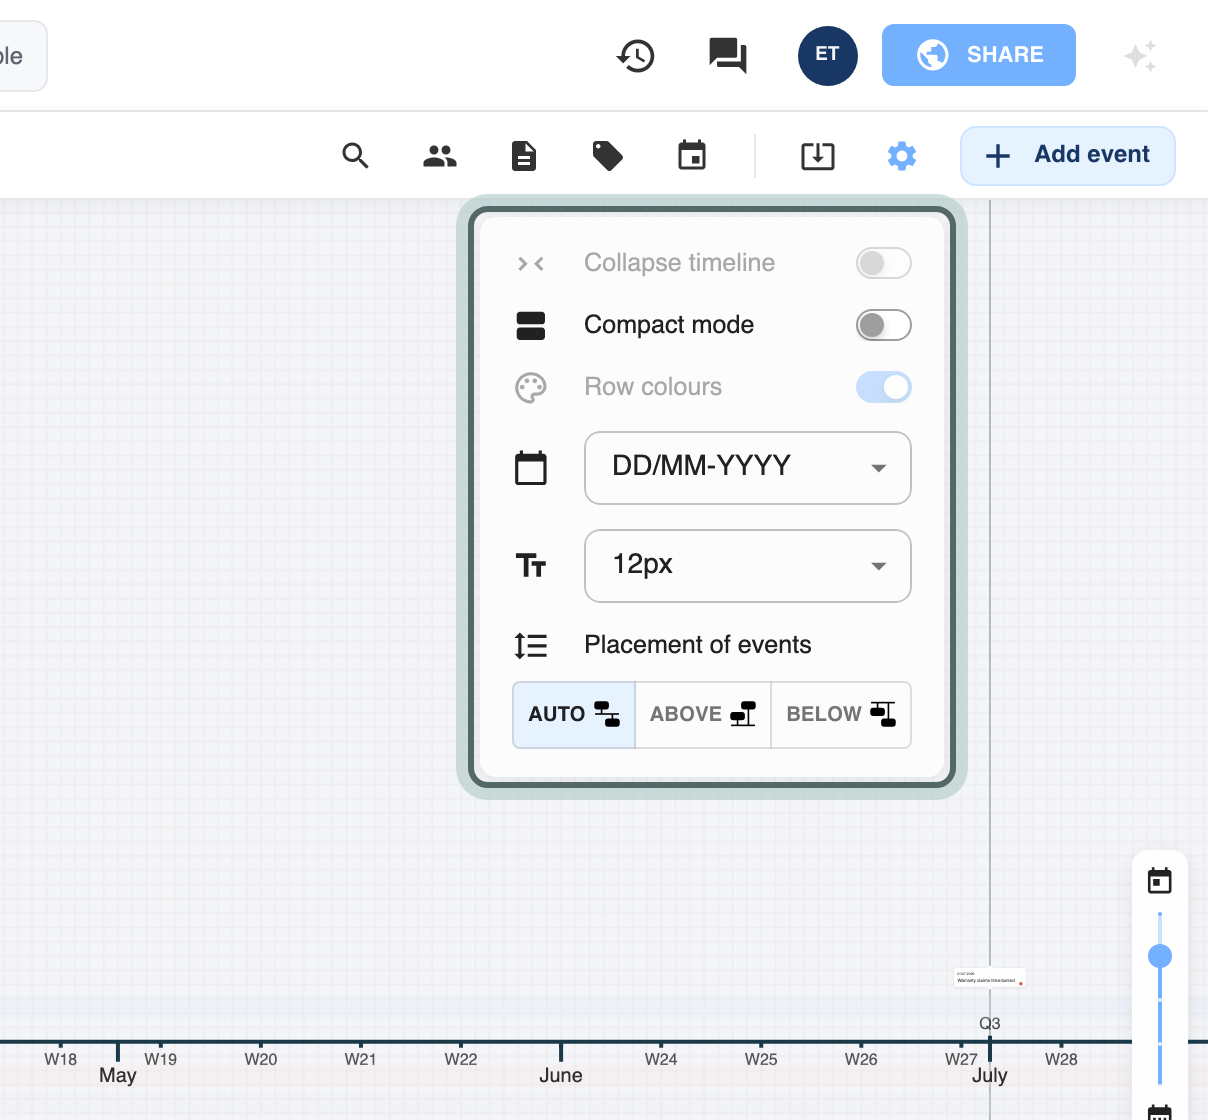Select BELOW event placement

click(841, 715)
